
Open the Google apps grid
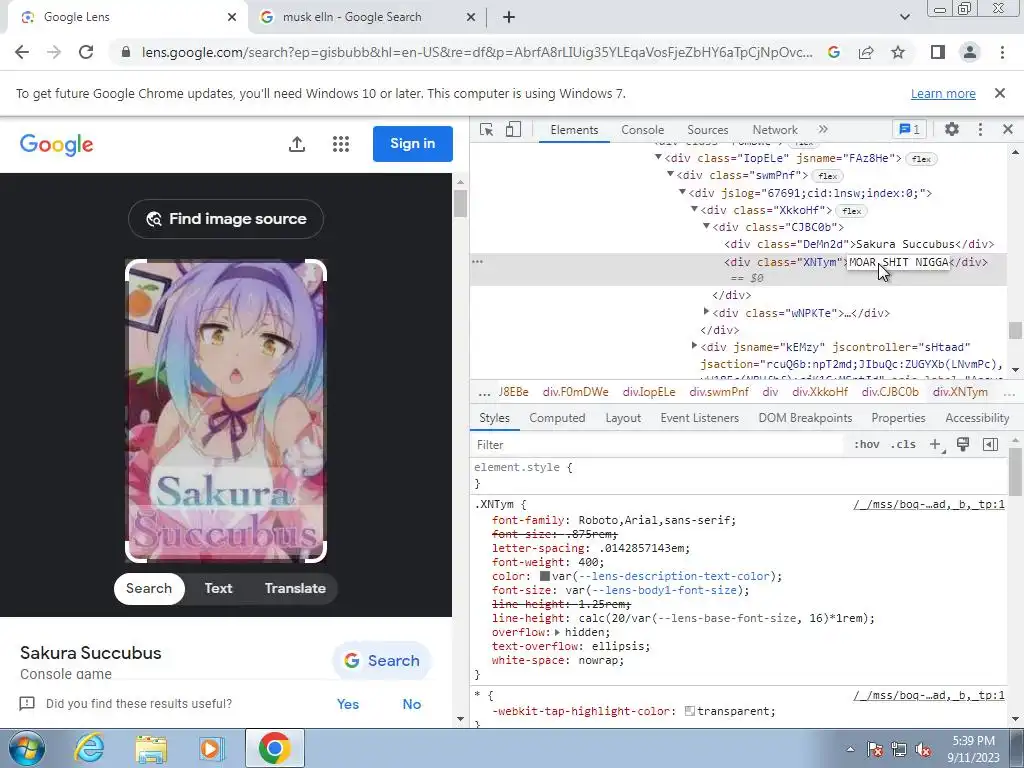point(341,144)
